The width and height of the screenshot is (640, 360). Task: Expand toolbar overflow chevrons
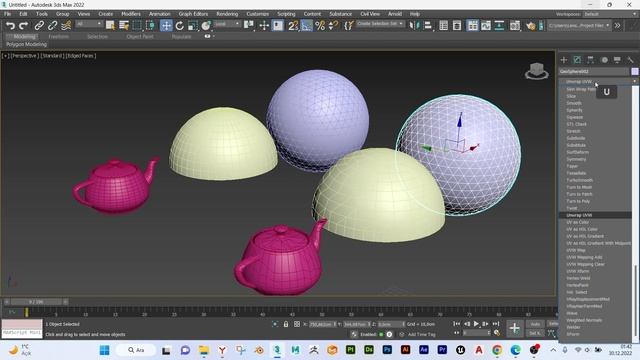[618, 25]
